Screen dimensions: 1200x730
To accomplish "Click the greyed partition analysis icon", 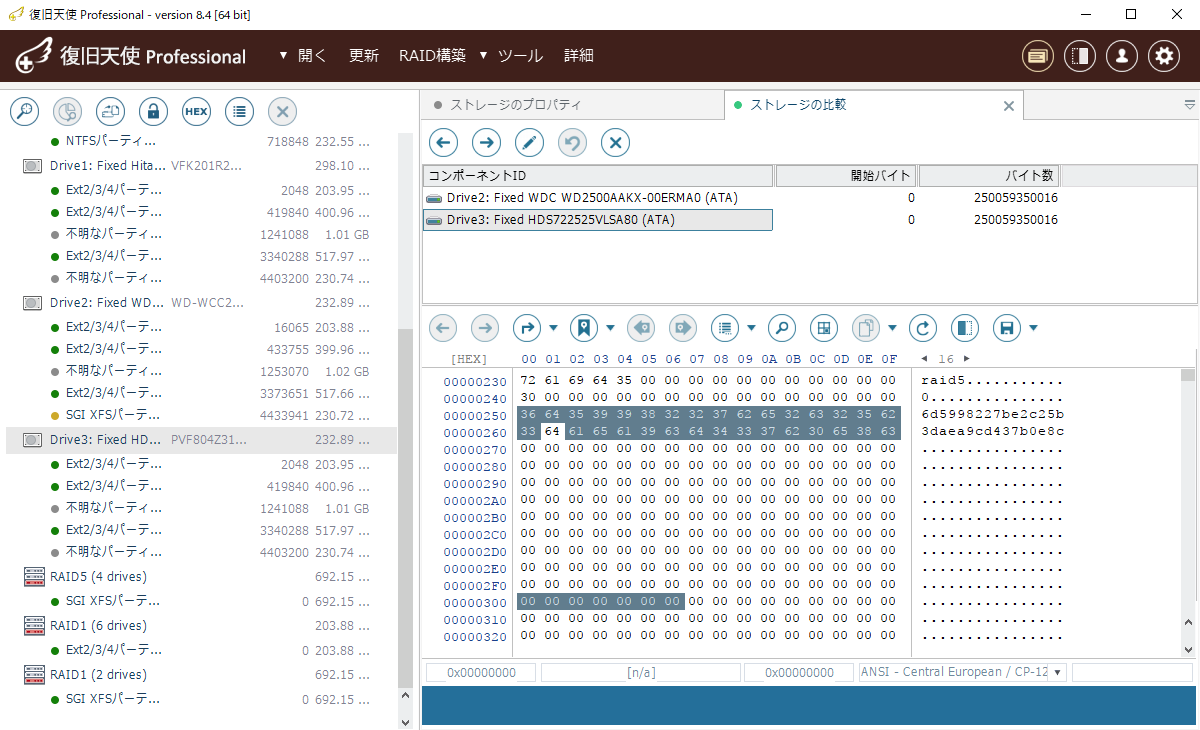I will pyautogui.click(x=67, y=112).
